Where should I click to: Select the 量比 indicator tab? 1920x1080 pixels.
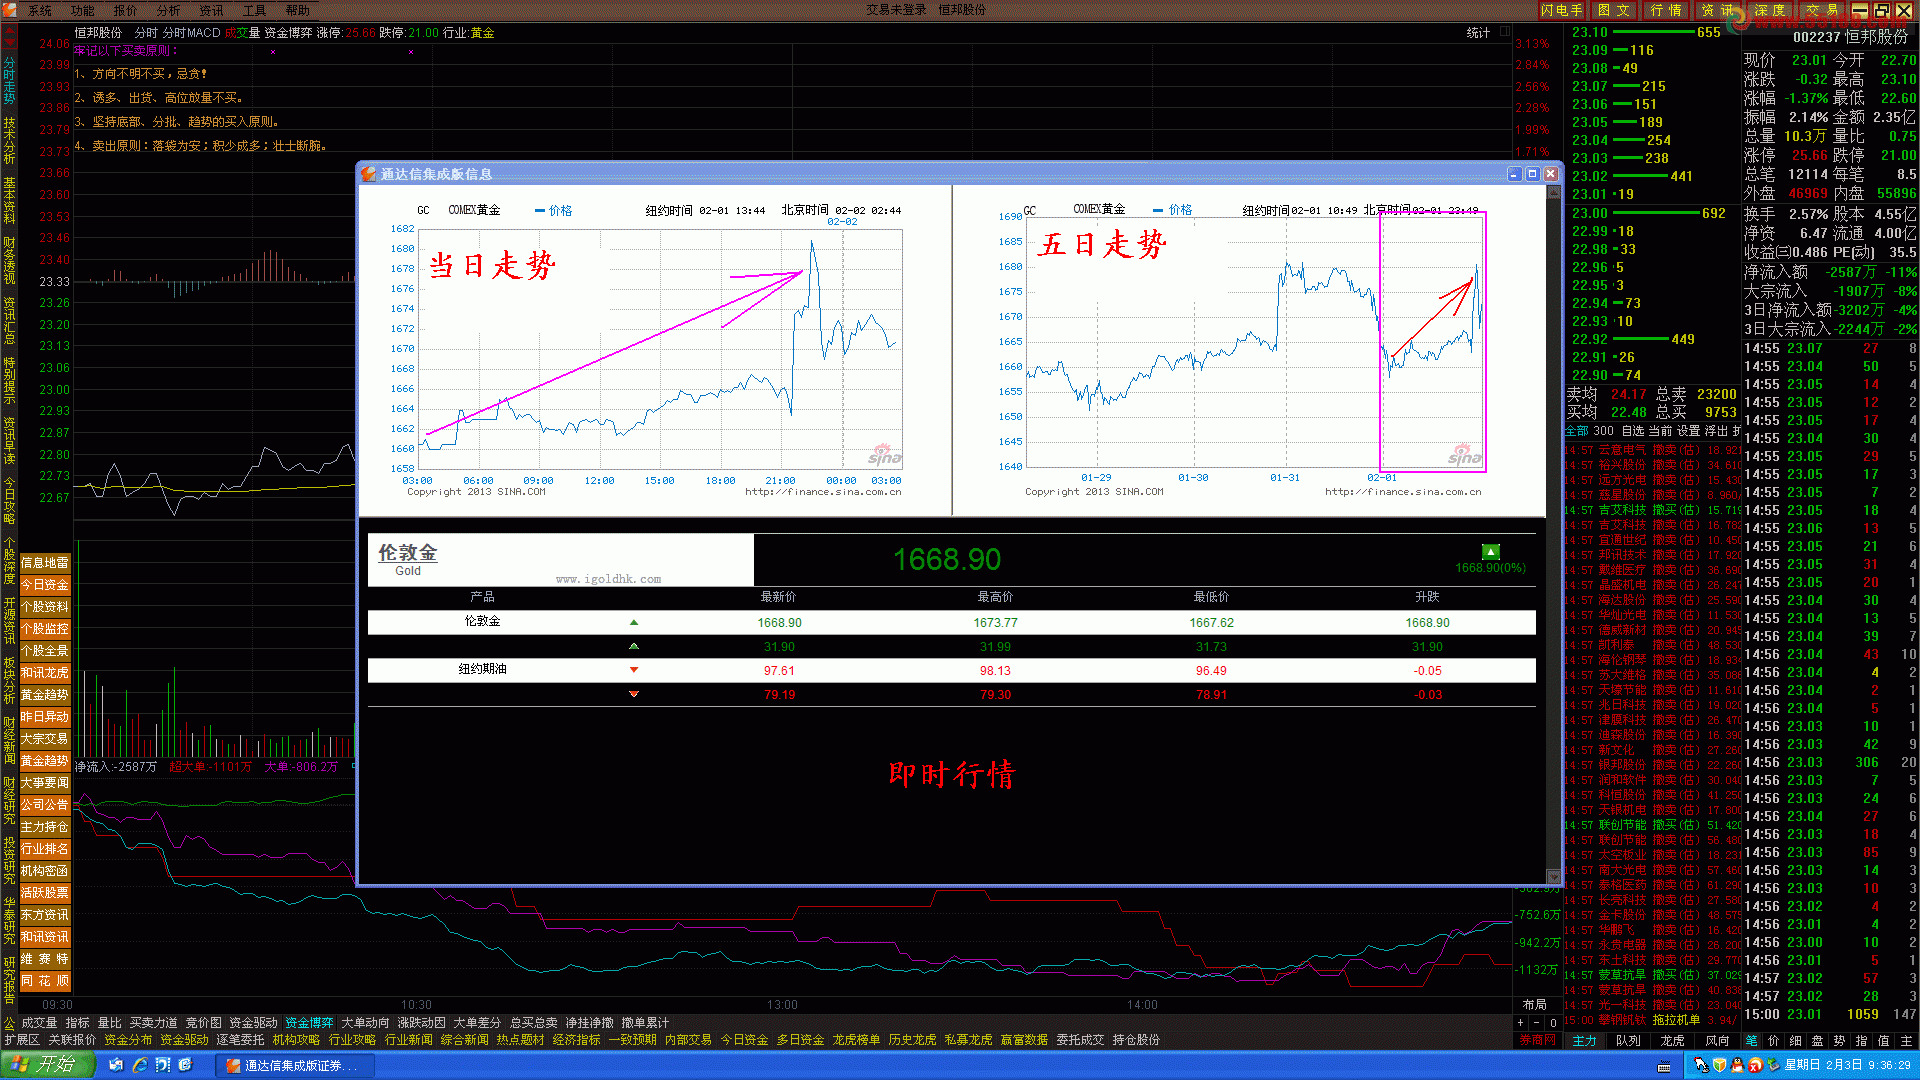click(109, 1023)
